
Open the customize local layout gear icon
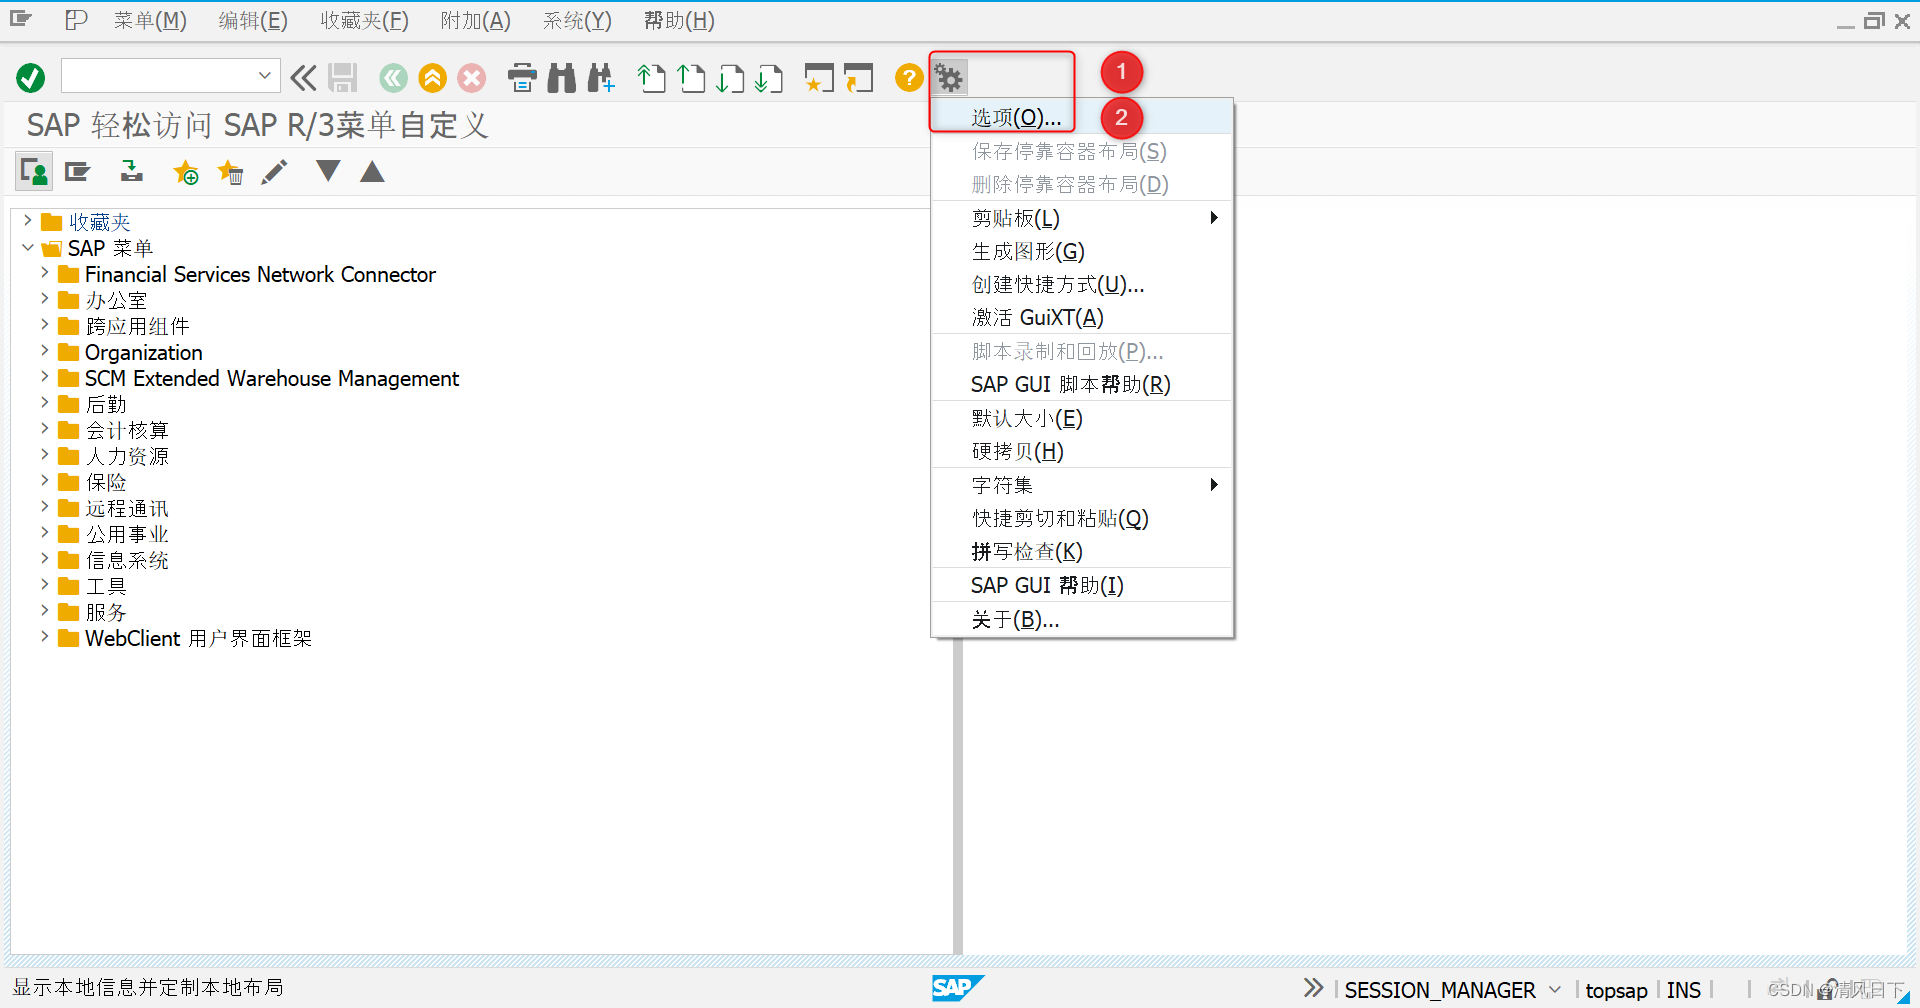pyautogui.click(x=948, y=77)
